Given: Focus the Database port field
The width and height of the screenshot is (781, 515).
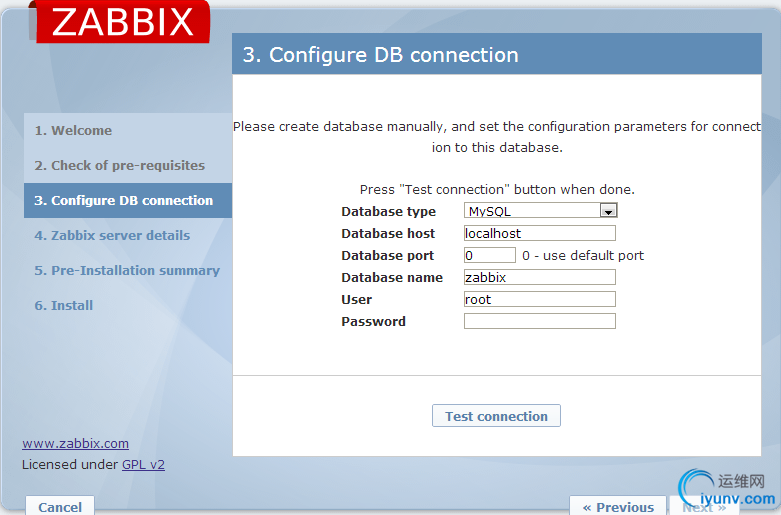Looking at the screenshot, I should (x=490, y=255).
